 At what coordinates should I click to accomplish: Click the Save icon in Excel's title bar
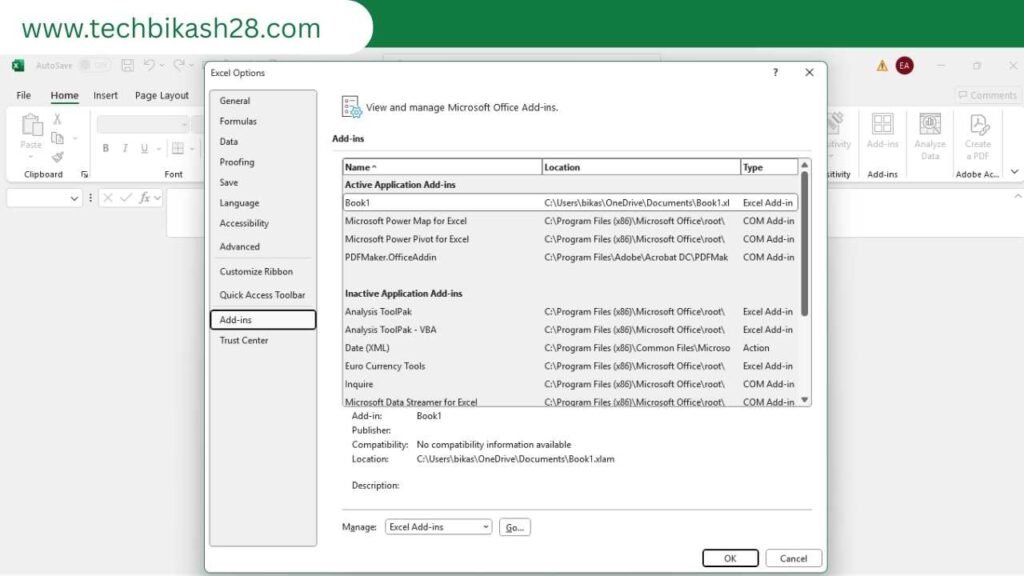coord(127,65)
